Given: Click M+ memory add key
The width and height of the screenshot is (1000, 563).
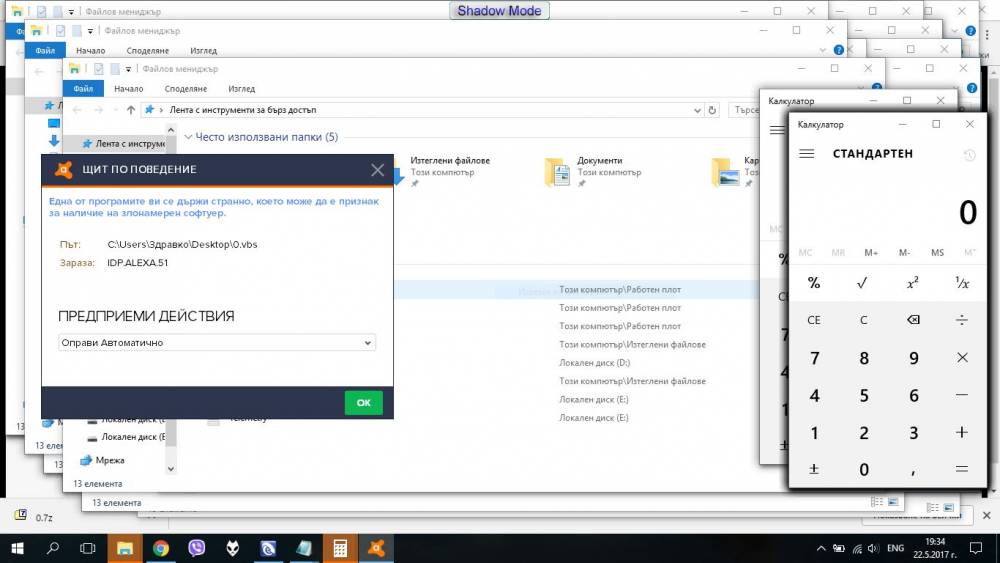Looking at the screenshot, I should point(871,252).
